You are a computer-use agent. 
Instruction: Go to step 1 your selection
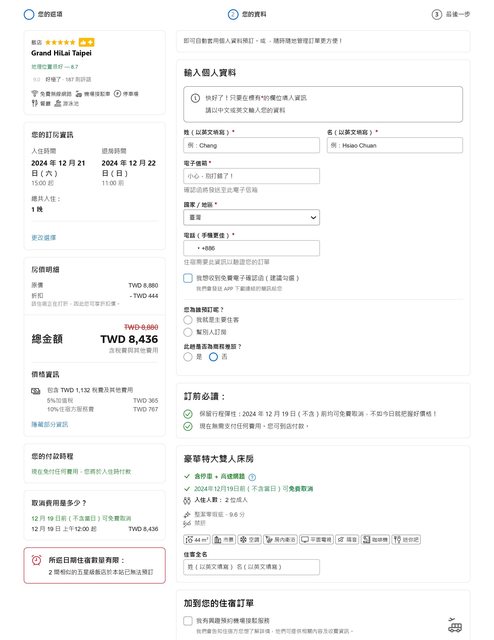(43, 14)
